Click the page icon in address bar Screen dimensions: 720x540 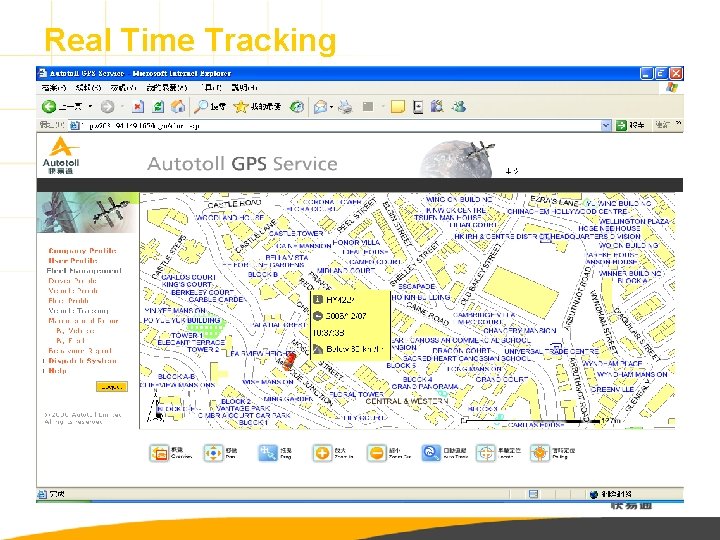click(x=75, y=125)
